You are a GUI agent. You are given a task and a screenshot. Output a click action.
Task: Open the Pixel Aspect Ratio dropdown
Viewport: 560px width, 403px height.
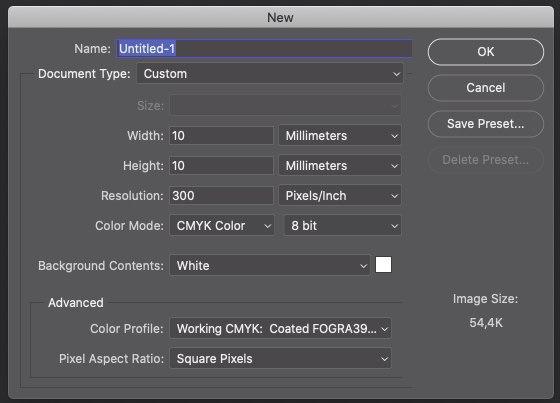280,358
